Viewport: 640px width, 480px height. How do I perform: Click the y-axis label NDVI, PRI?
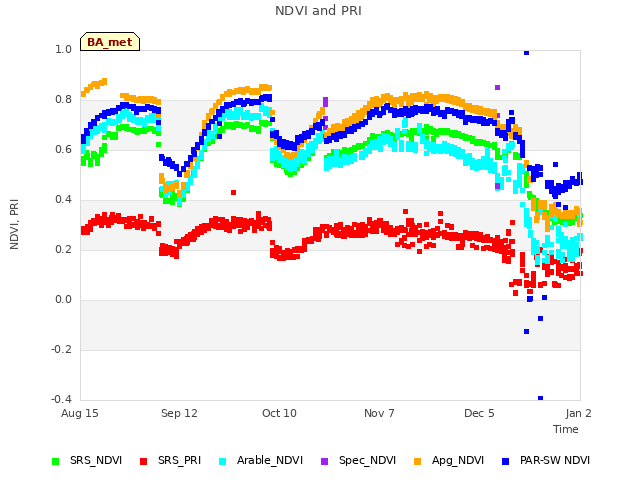point(14,224)
